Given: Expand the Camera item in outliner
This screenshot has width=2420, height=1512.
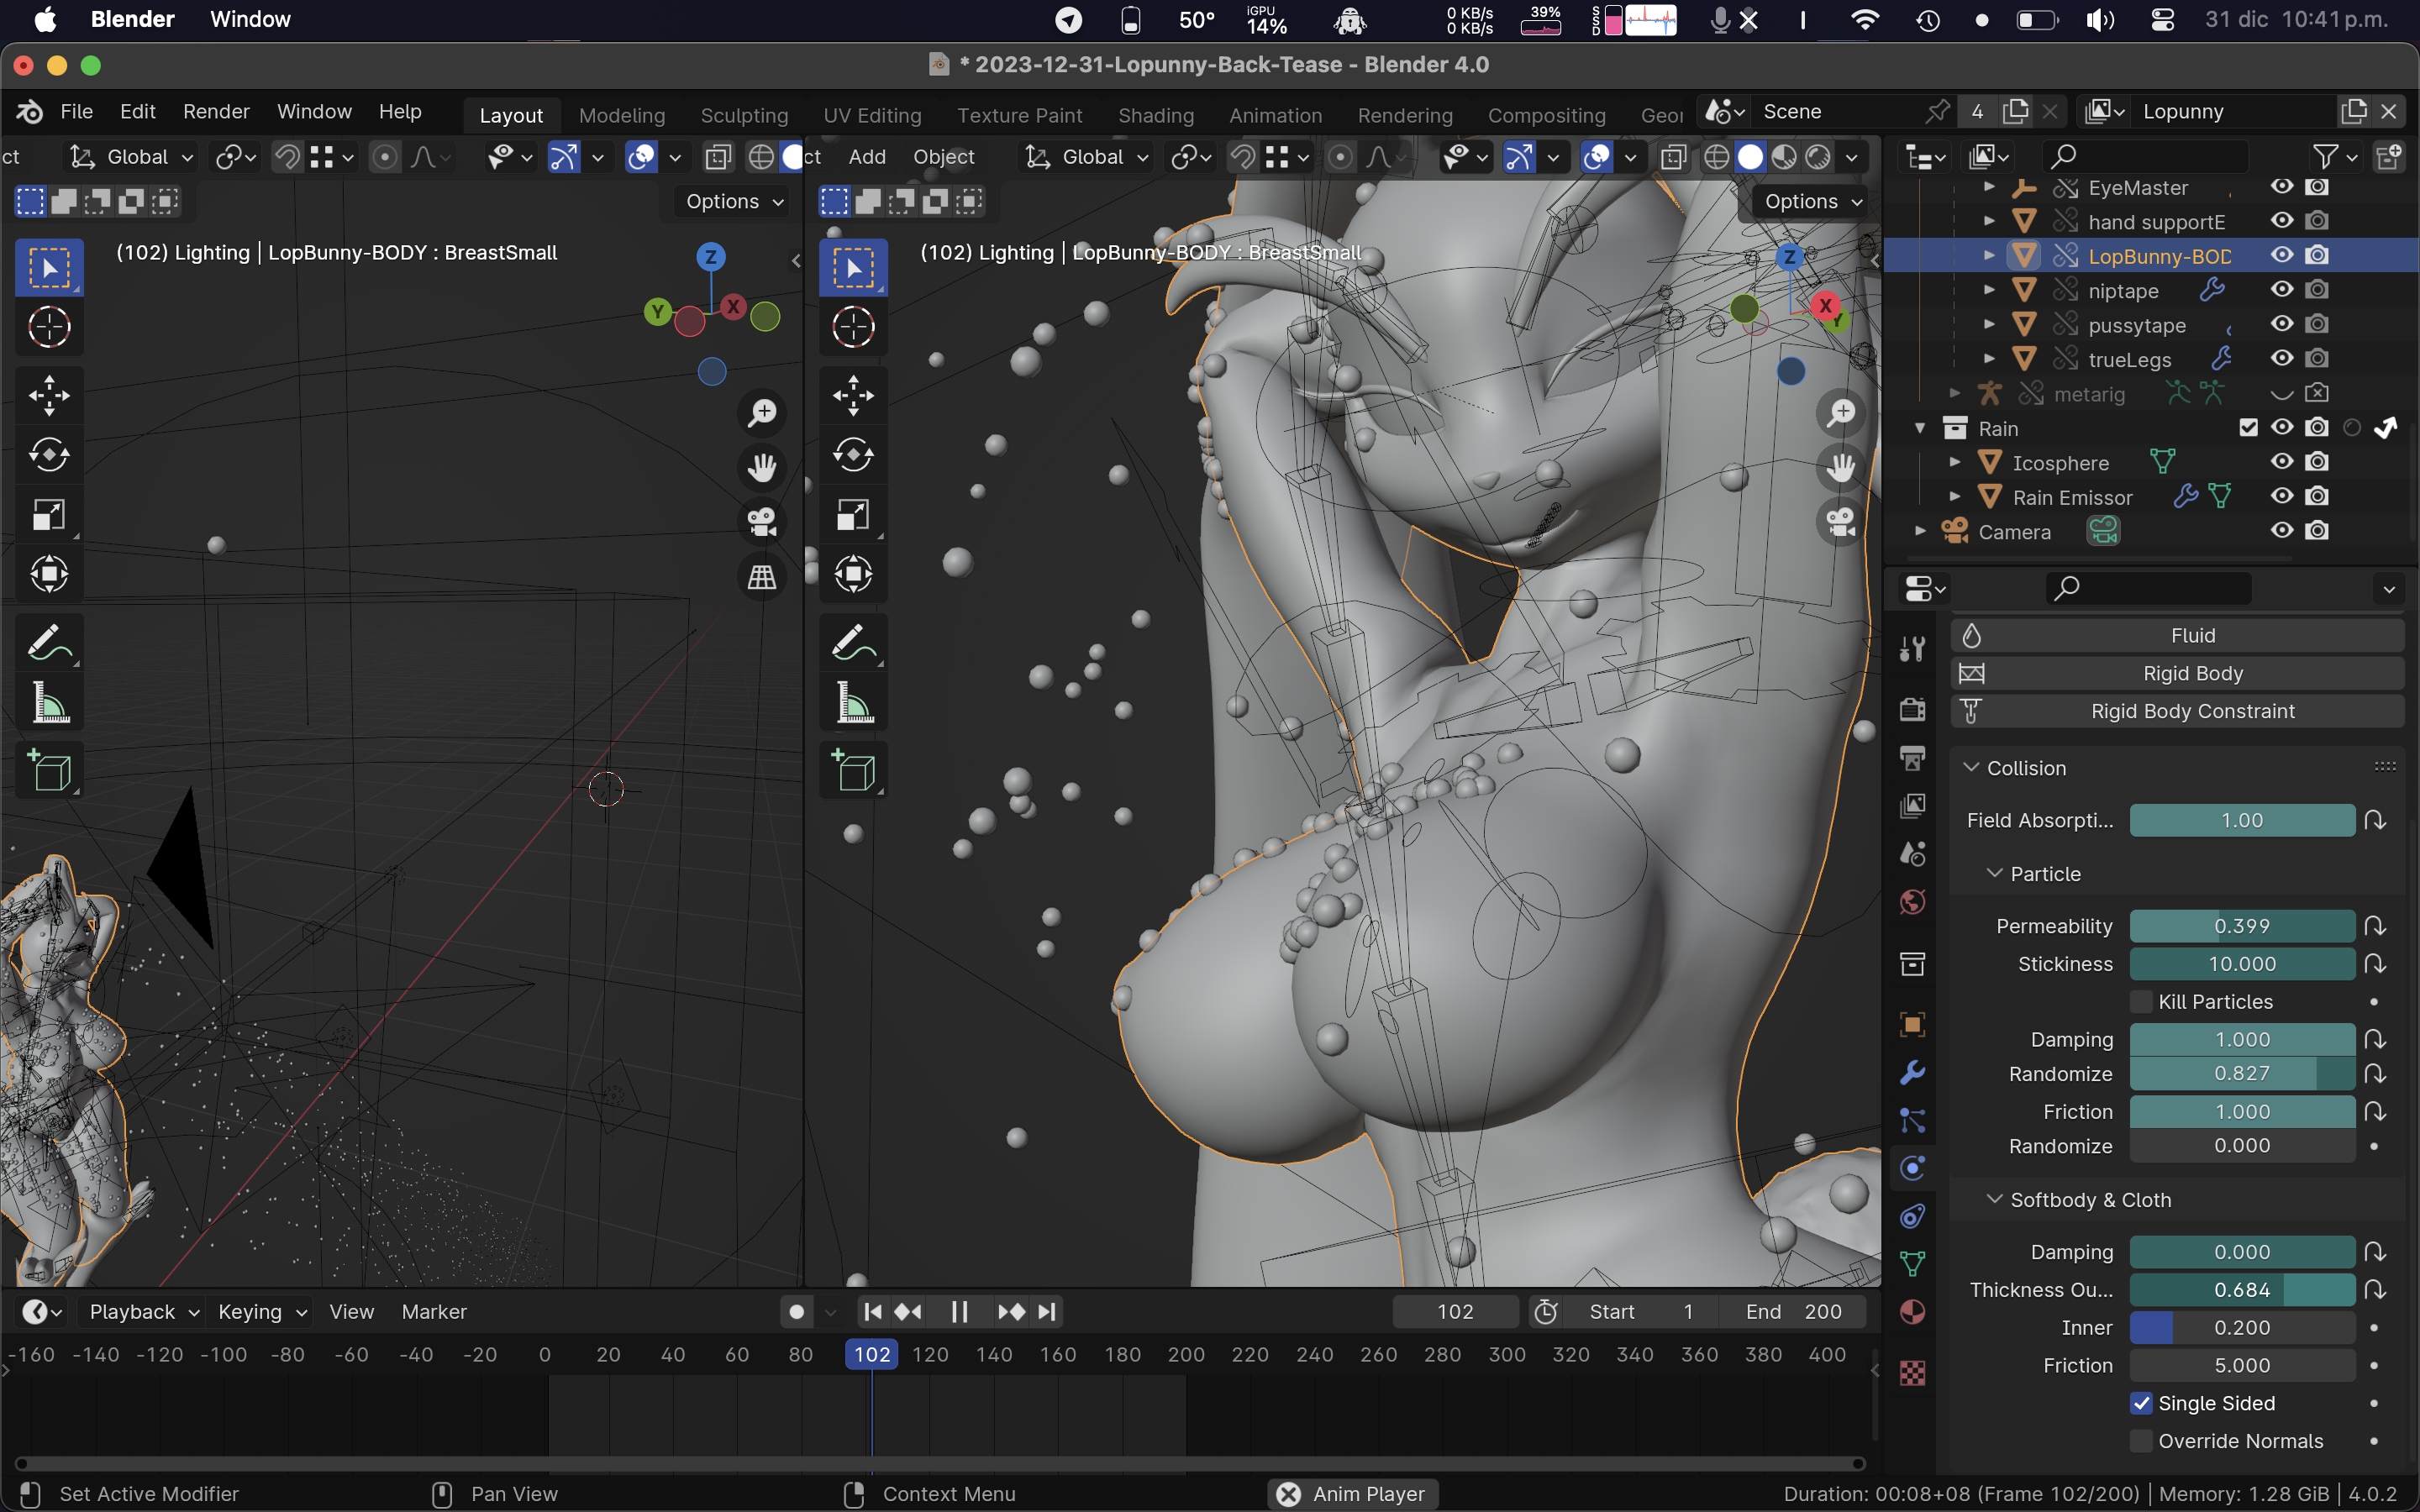Looking at the screenshot, I should pos(1920,531).
